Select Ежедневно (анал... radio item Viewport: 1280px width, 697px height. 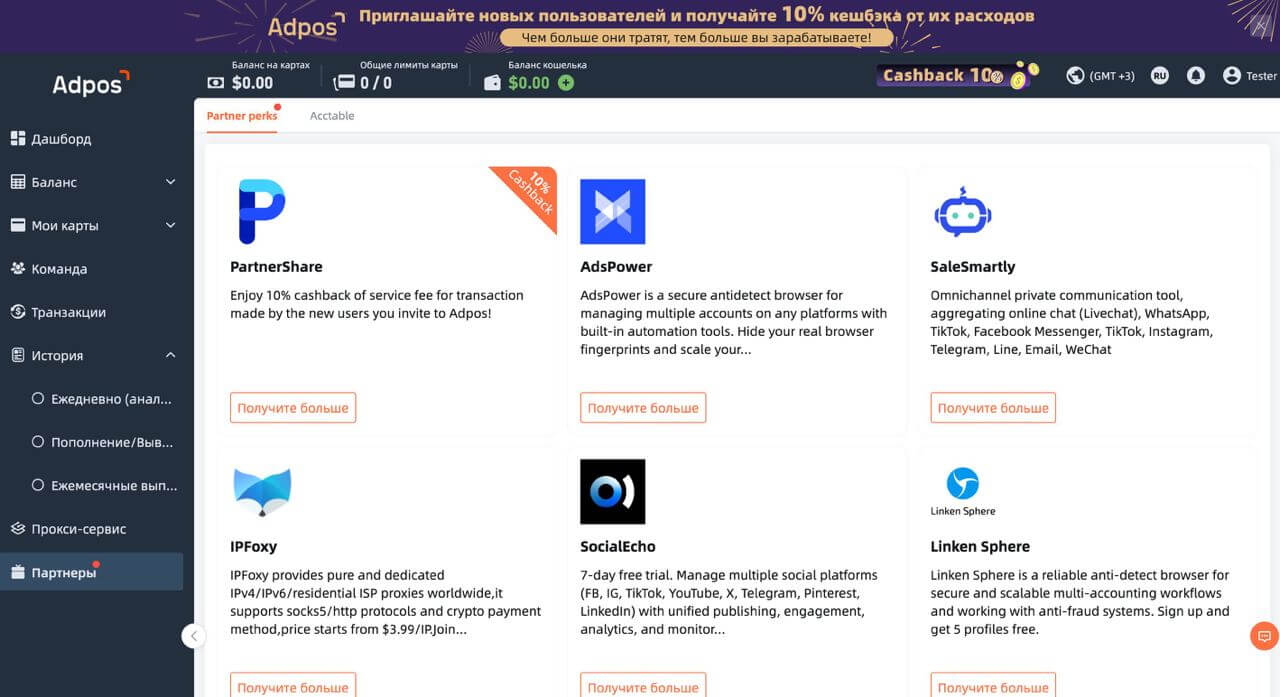point(38,398)
